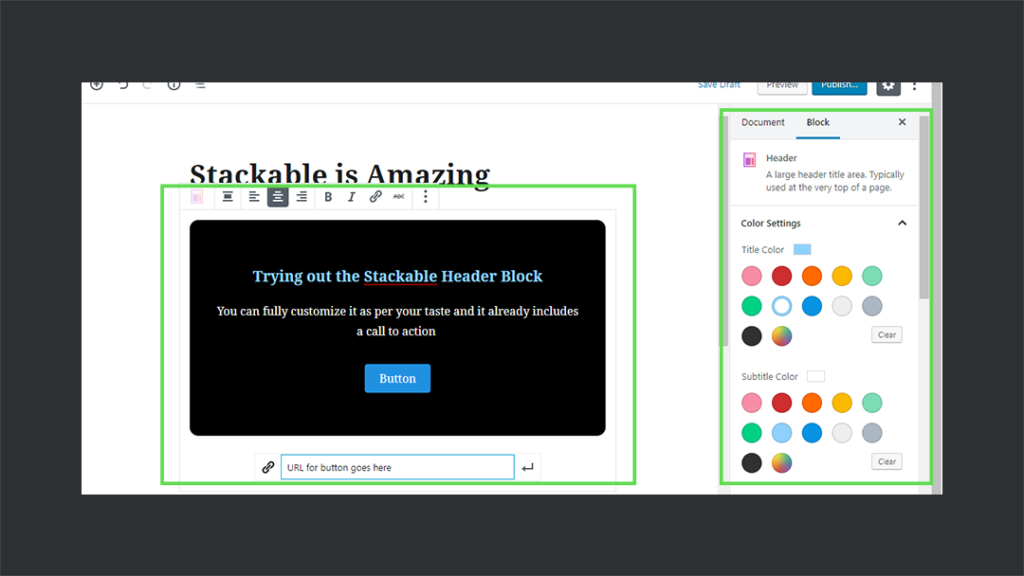This screenshot has width=1024, height=576.
Task: Toggle strikethrough formatting
Action: coord(398,197)
